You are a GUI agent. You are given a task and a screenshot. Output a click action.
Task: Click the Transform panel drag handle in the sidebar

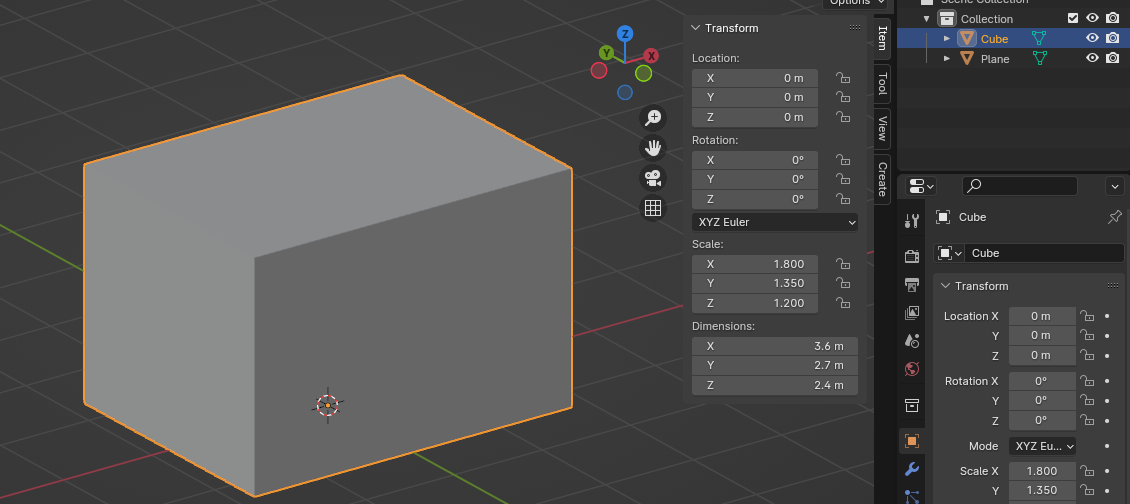coord(855,27)
